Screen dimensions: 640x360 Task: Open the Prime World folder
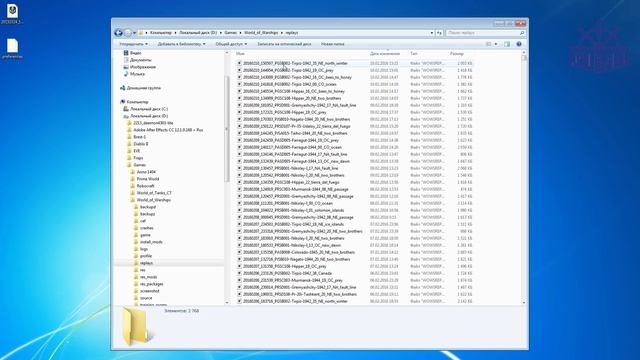point(144,179)
